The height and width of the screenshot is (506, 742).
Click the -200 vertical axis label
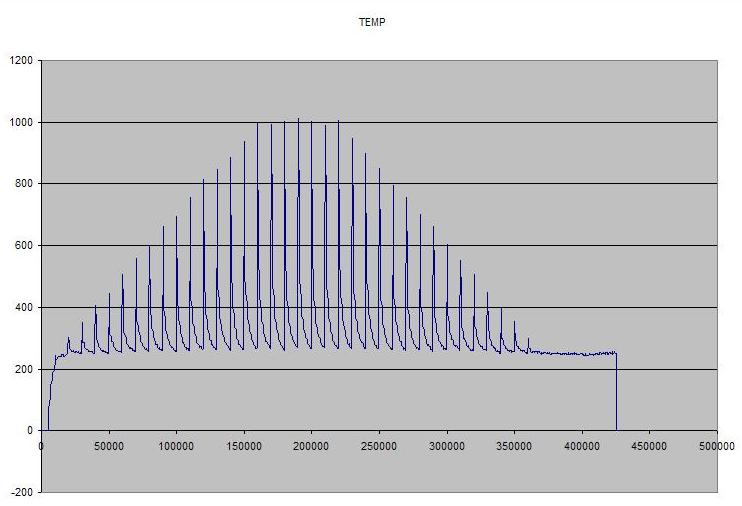coord(23,492)
